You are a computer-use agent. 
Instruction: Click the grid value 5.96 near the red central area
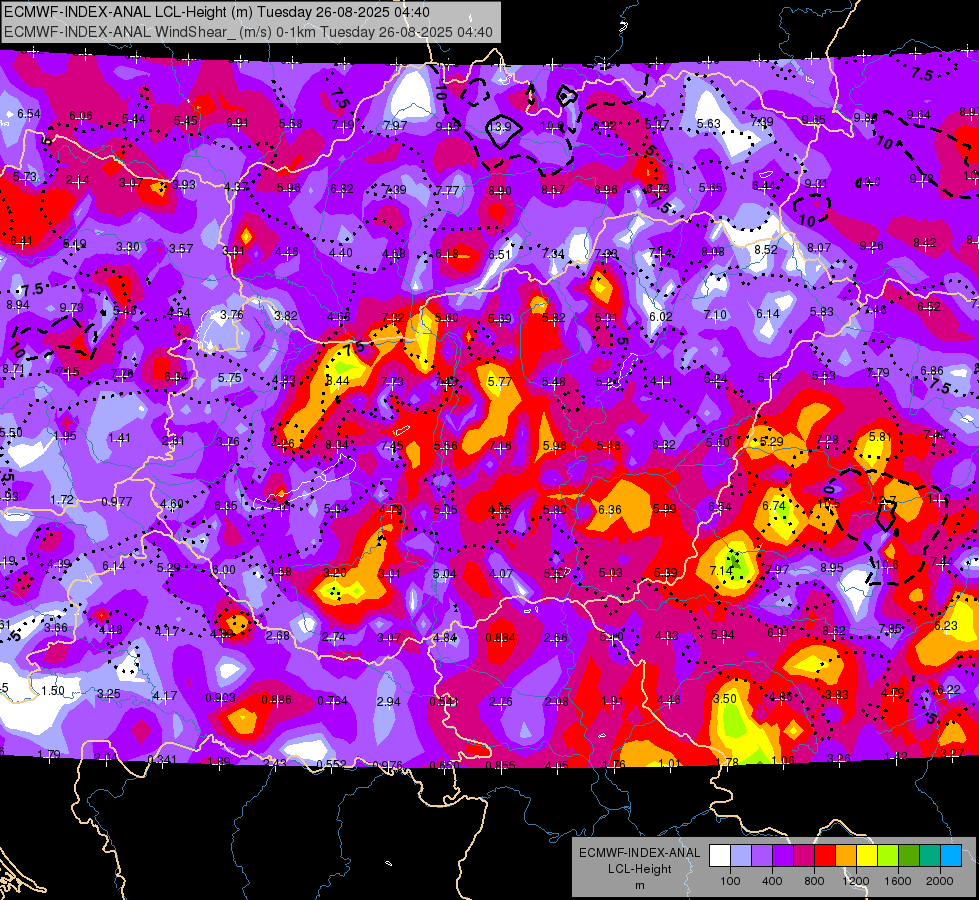tap(554, 446)
